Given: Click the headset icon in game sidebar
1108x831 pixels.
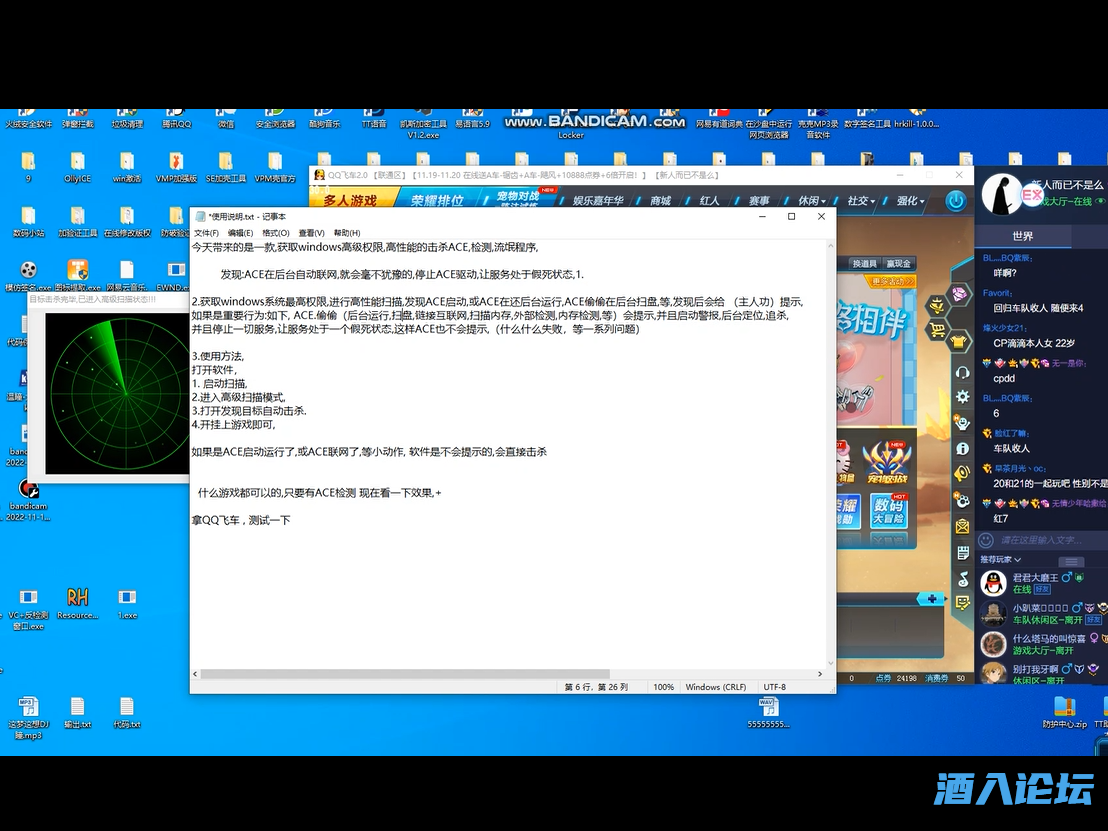Looking at the screenshot, I should 963,372.
